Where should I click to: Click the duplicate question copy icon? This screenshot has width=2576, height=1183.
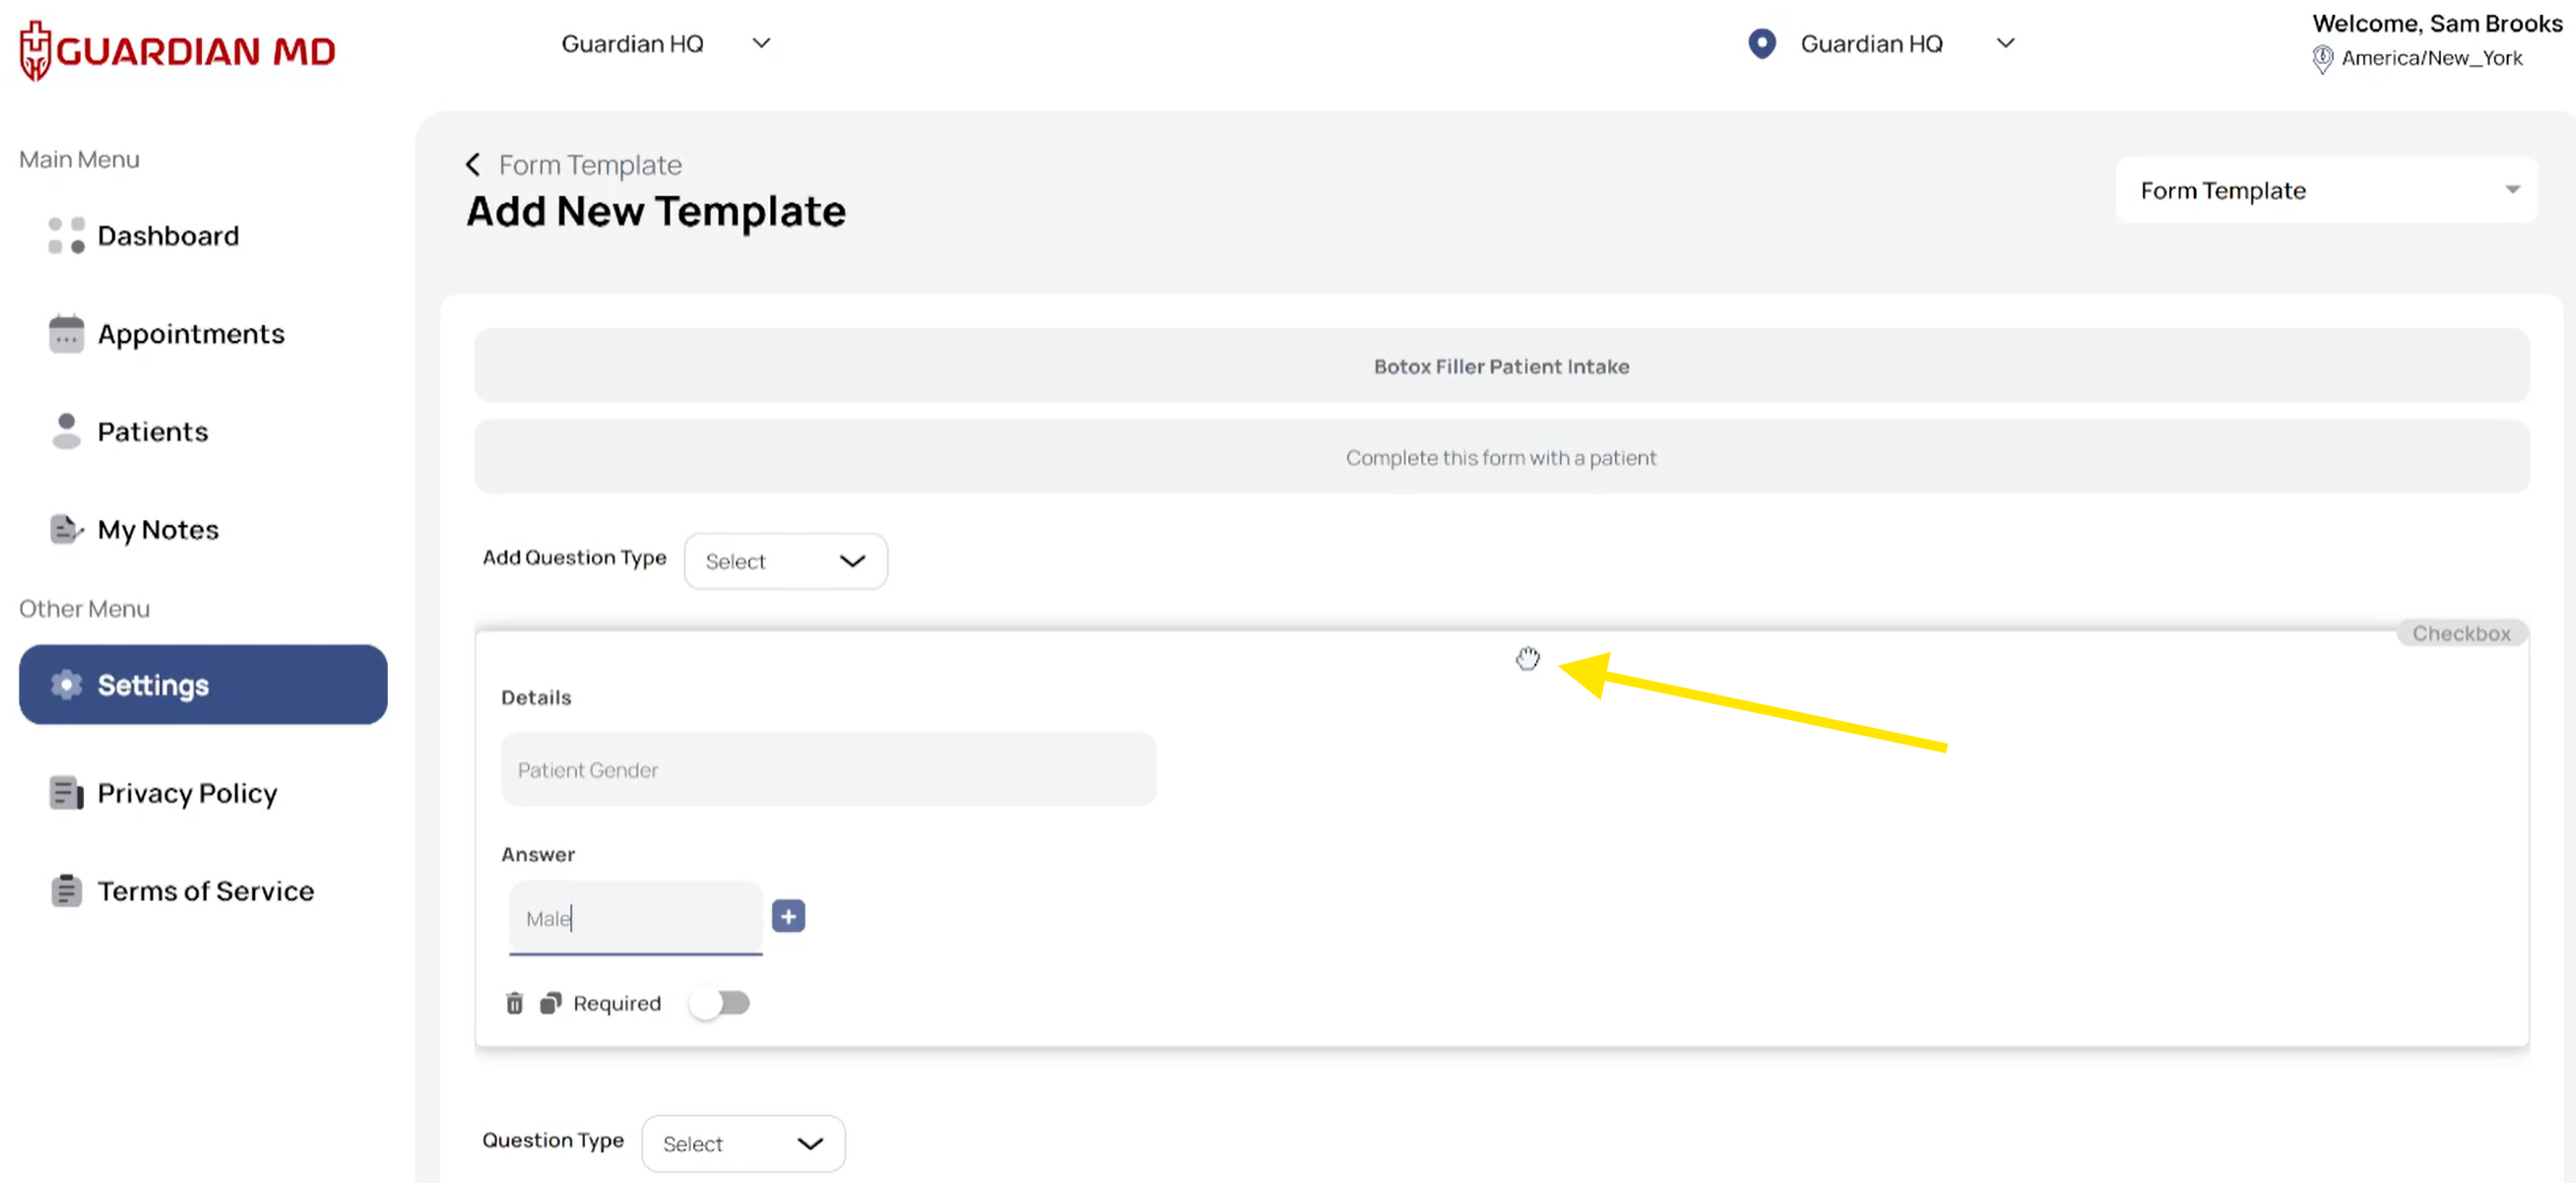pyautogui.click(x=550, y=1003)
